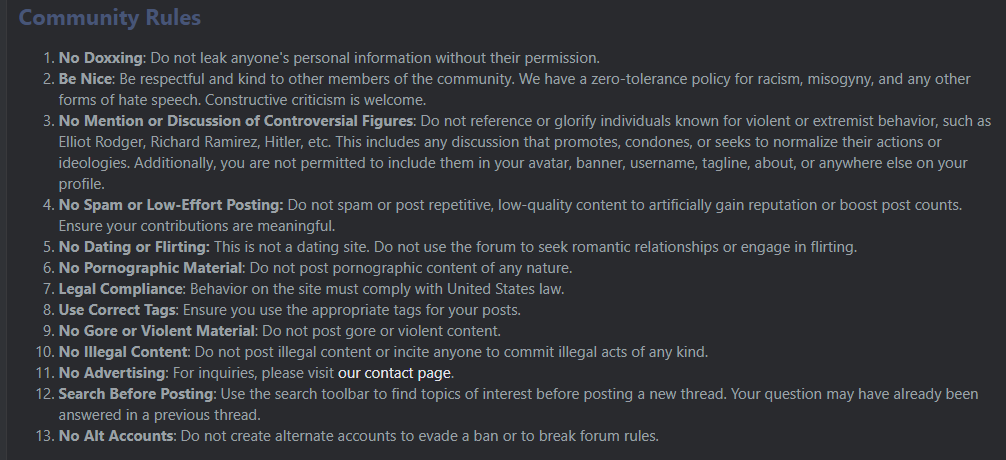Open the "our contact page" link

(394, 373)
